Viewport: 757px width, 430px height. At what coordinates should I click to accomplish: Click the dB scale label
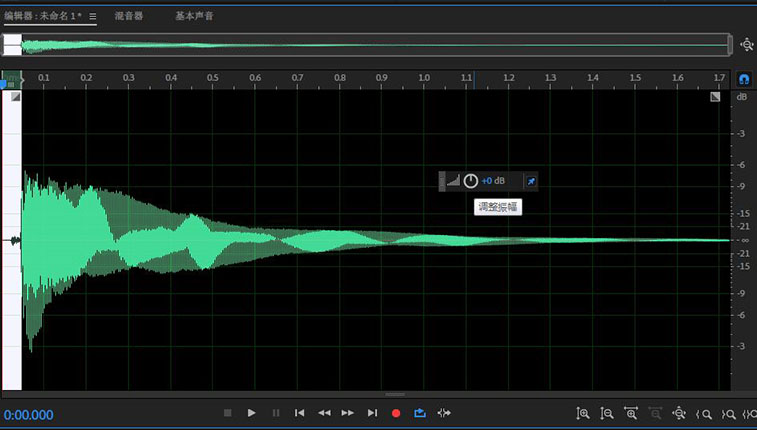[x=742, y=97]
